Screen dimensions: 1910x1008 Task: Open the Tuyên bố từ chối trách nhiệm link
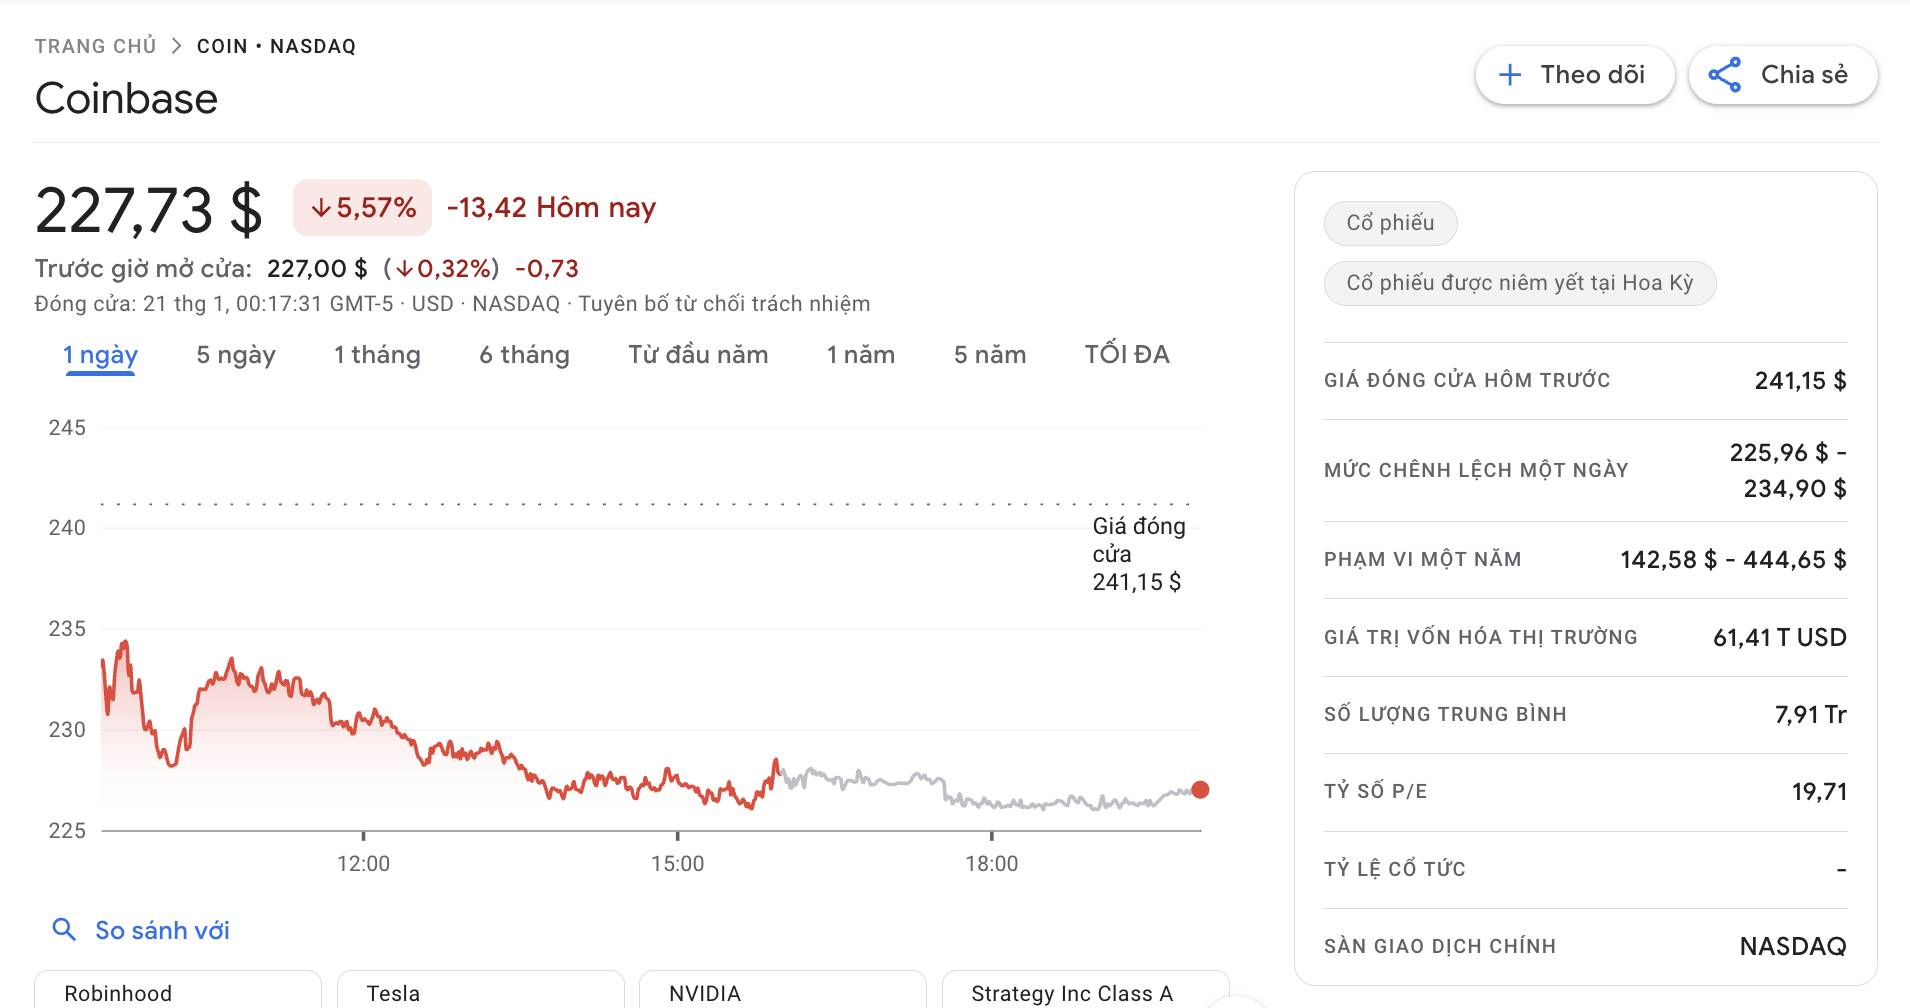point(724,304)
